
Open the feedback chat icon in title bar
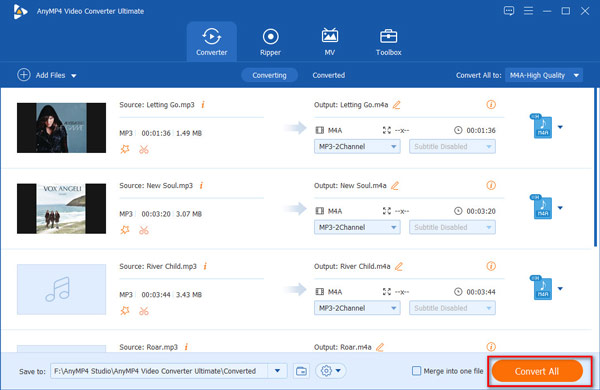click(509, 11)
